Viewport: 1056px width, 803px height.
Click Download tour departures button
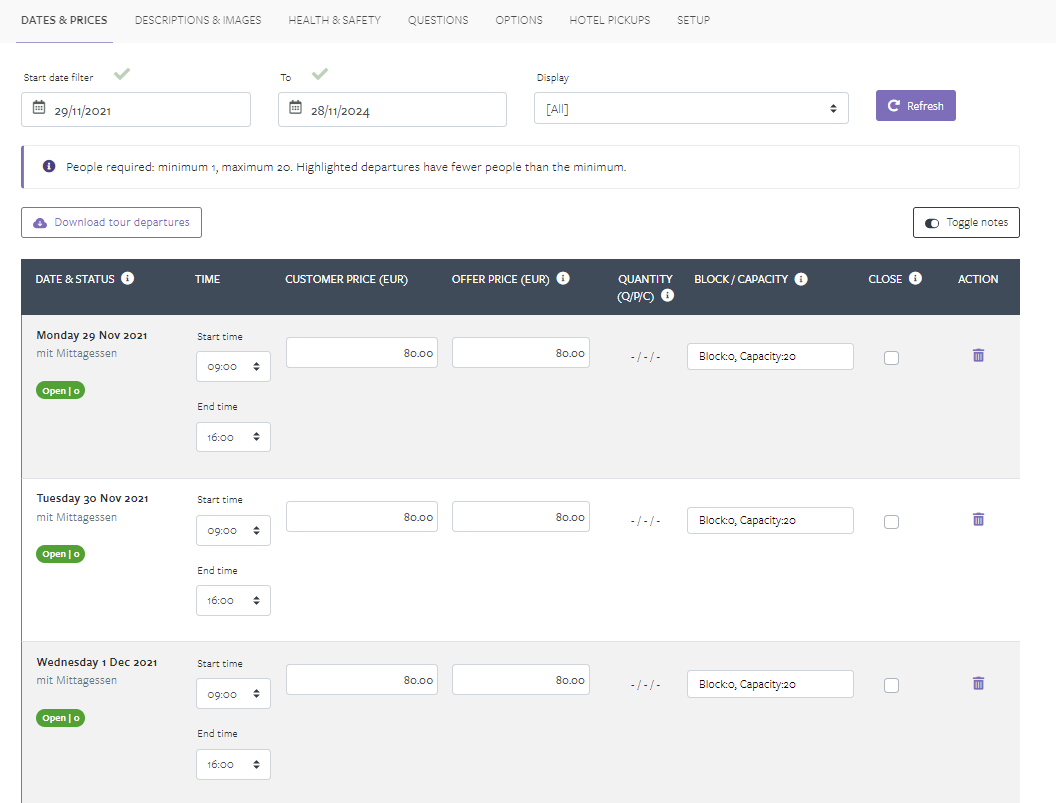[111, 222]
